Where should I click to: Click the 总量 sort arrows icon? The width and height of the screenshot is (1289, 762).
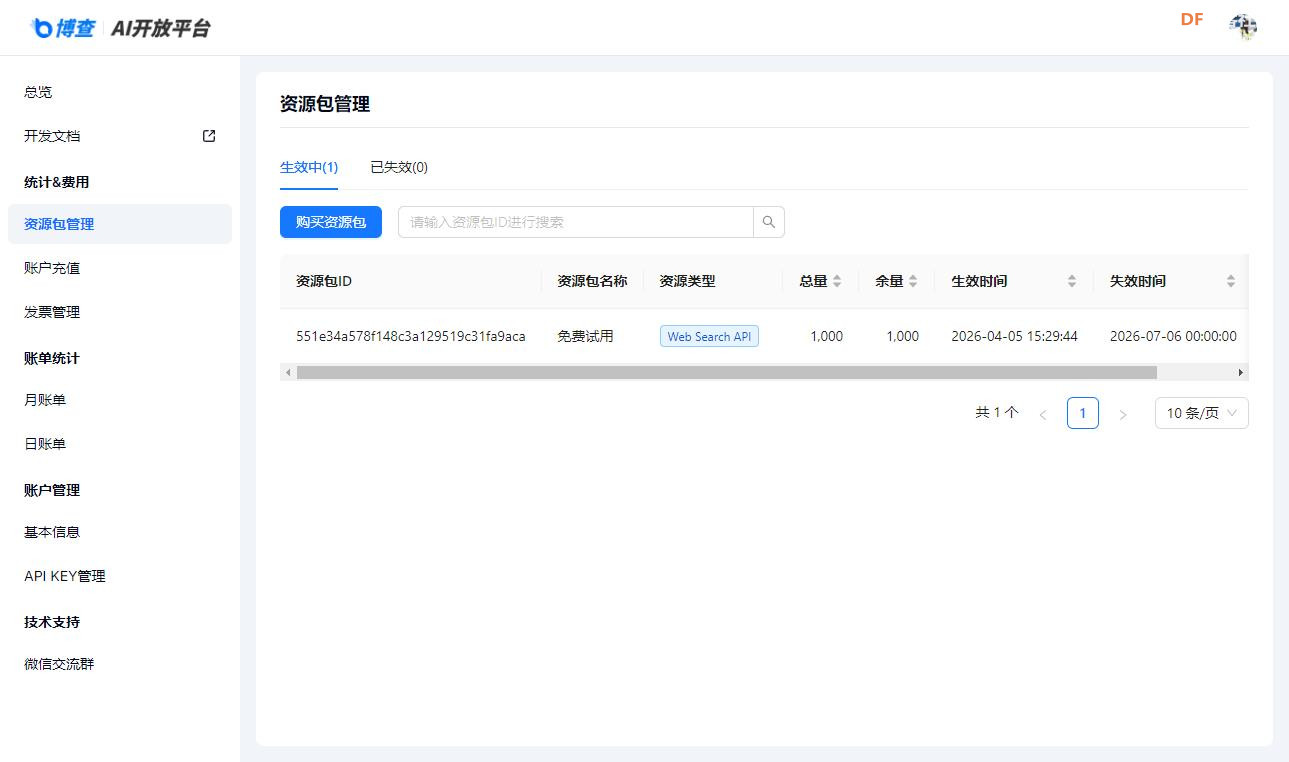pyautogui.click(x=839, y=281)
